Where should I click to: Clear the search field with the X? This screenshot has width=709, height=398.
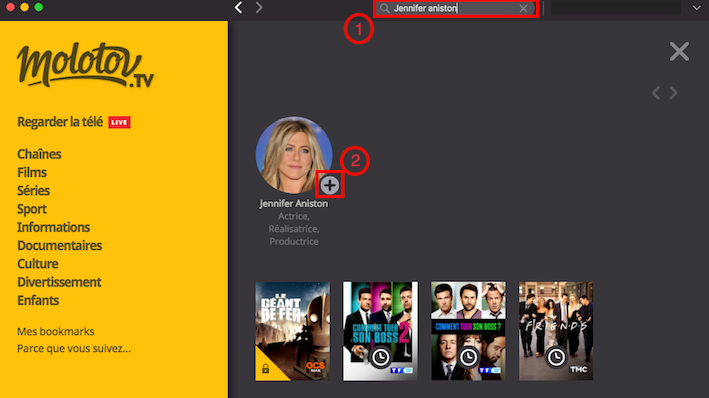coord(523,8)
